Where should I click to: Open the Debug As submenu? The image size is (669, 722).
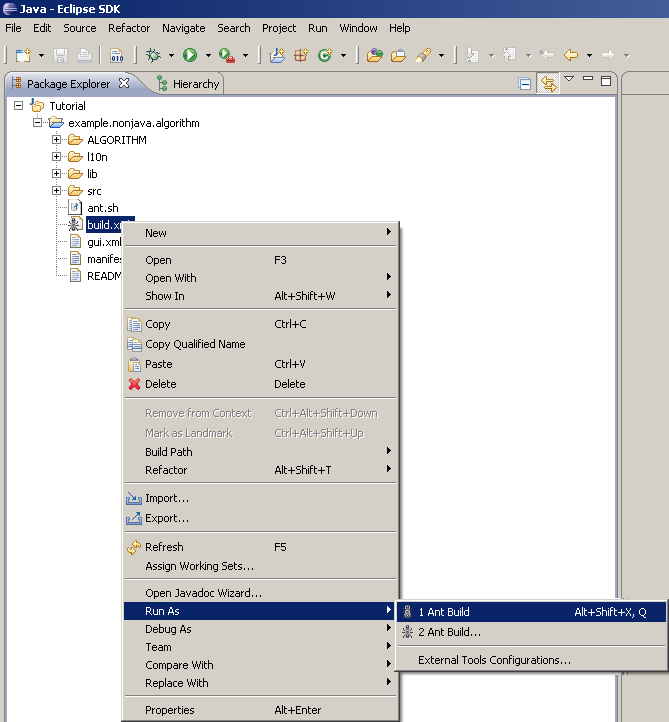(261, 629)
